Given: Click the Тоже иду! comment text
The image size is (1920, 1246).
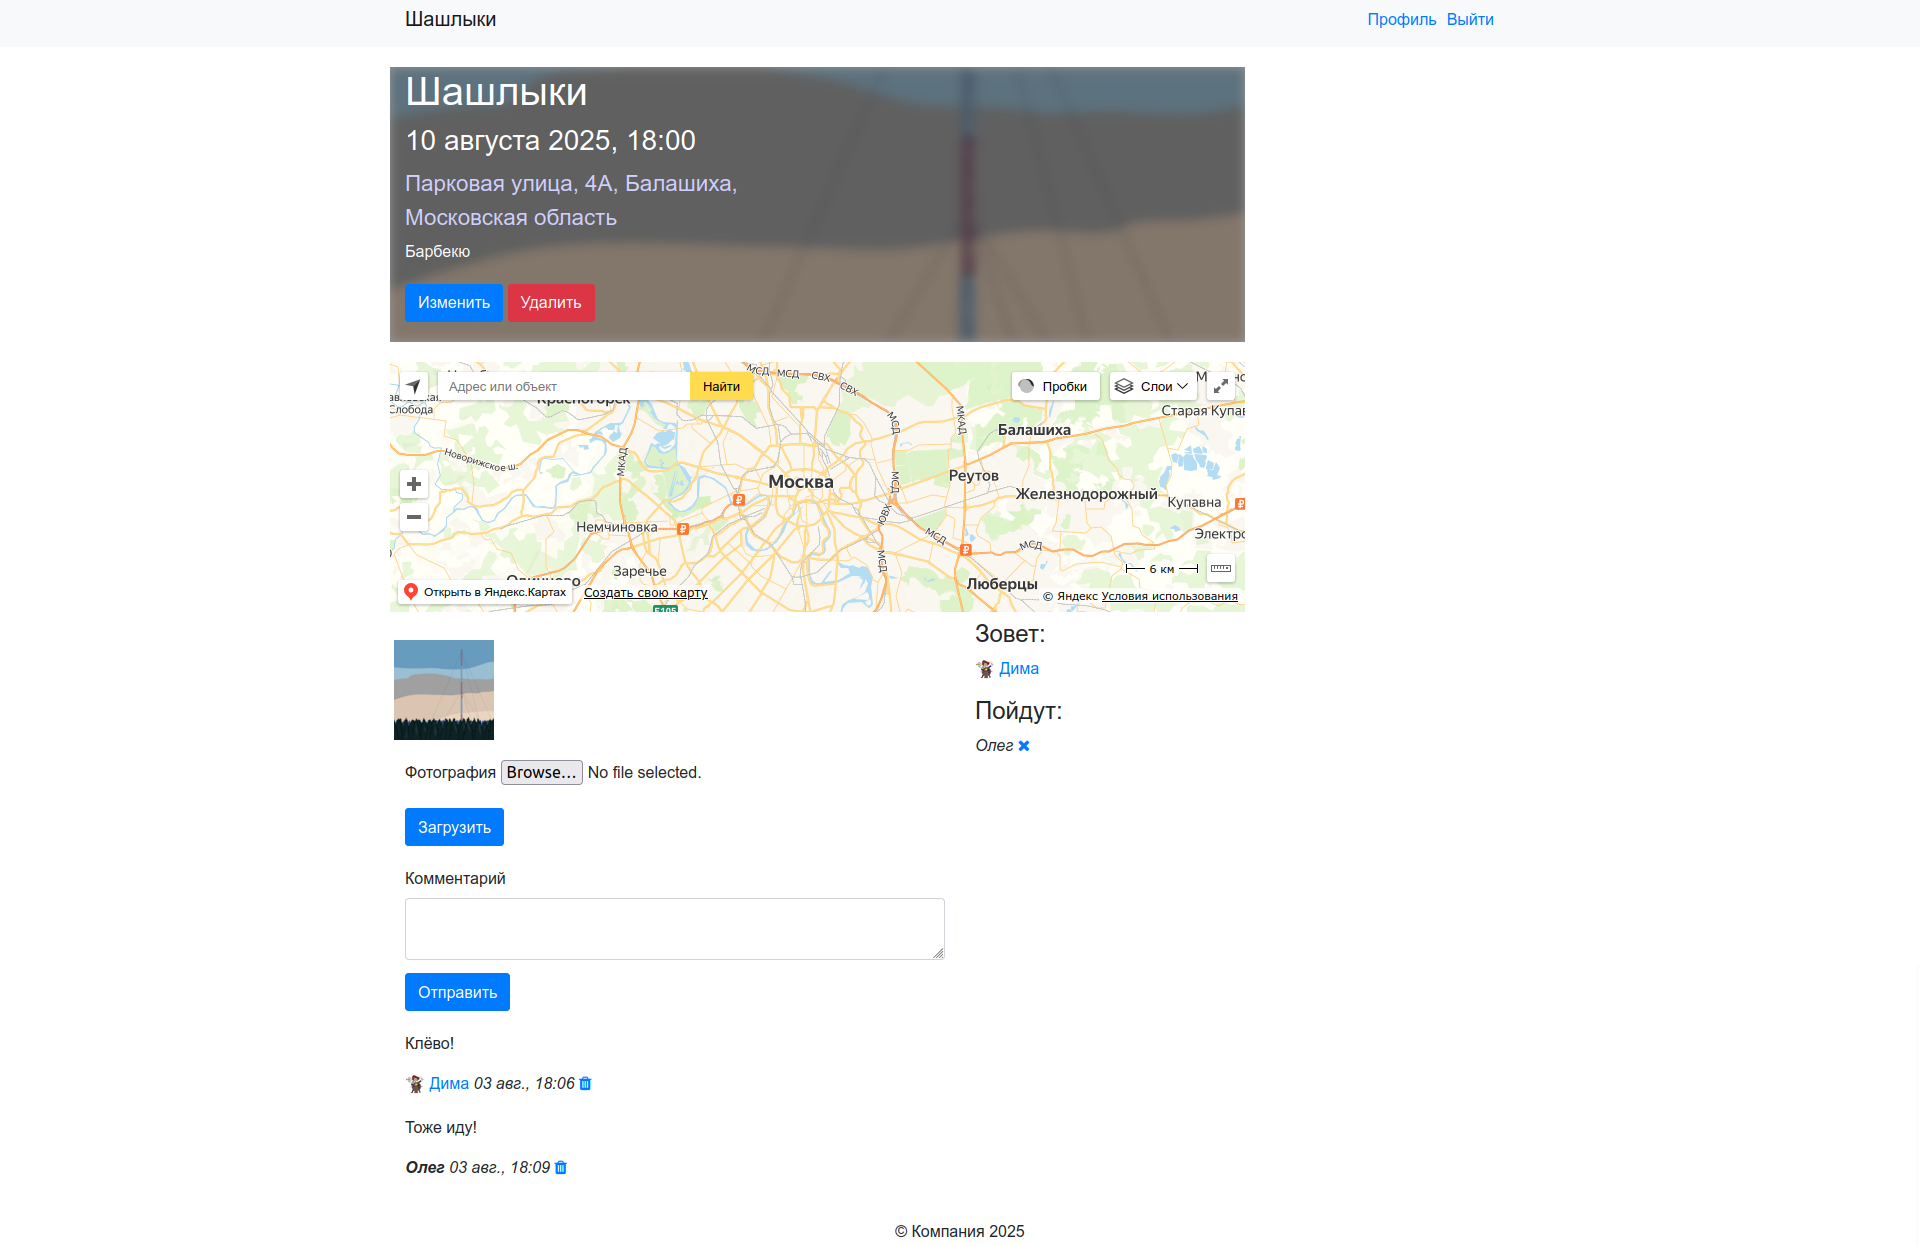Looking at the screenshot, I should (x=441, y=1128).
